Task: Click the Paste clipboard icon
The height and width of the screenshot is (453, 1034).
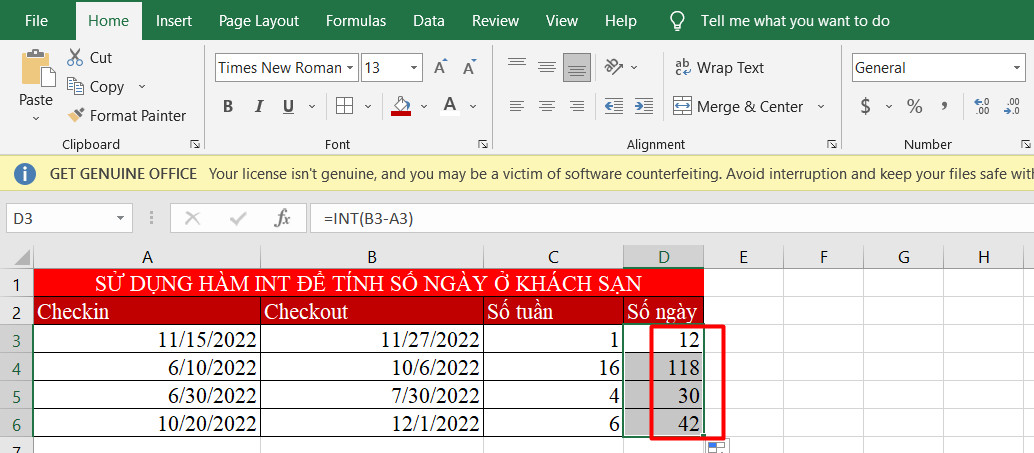Action: pyautogui.click(x=36, y=68)
